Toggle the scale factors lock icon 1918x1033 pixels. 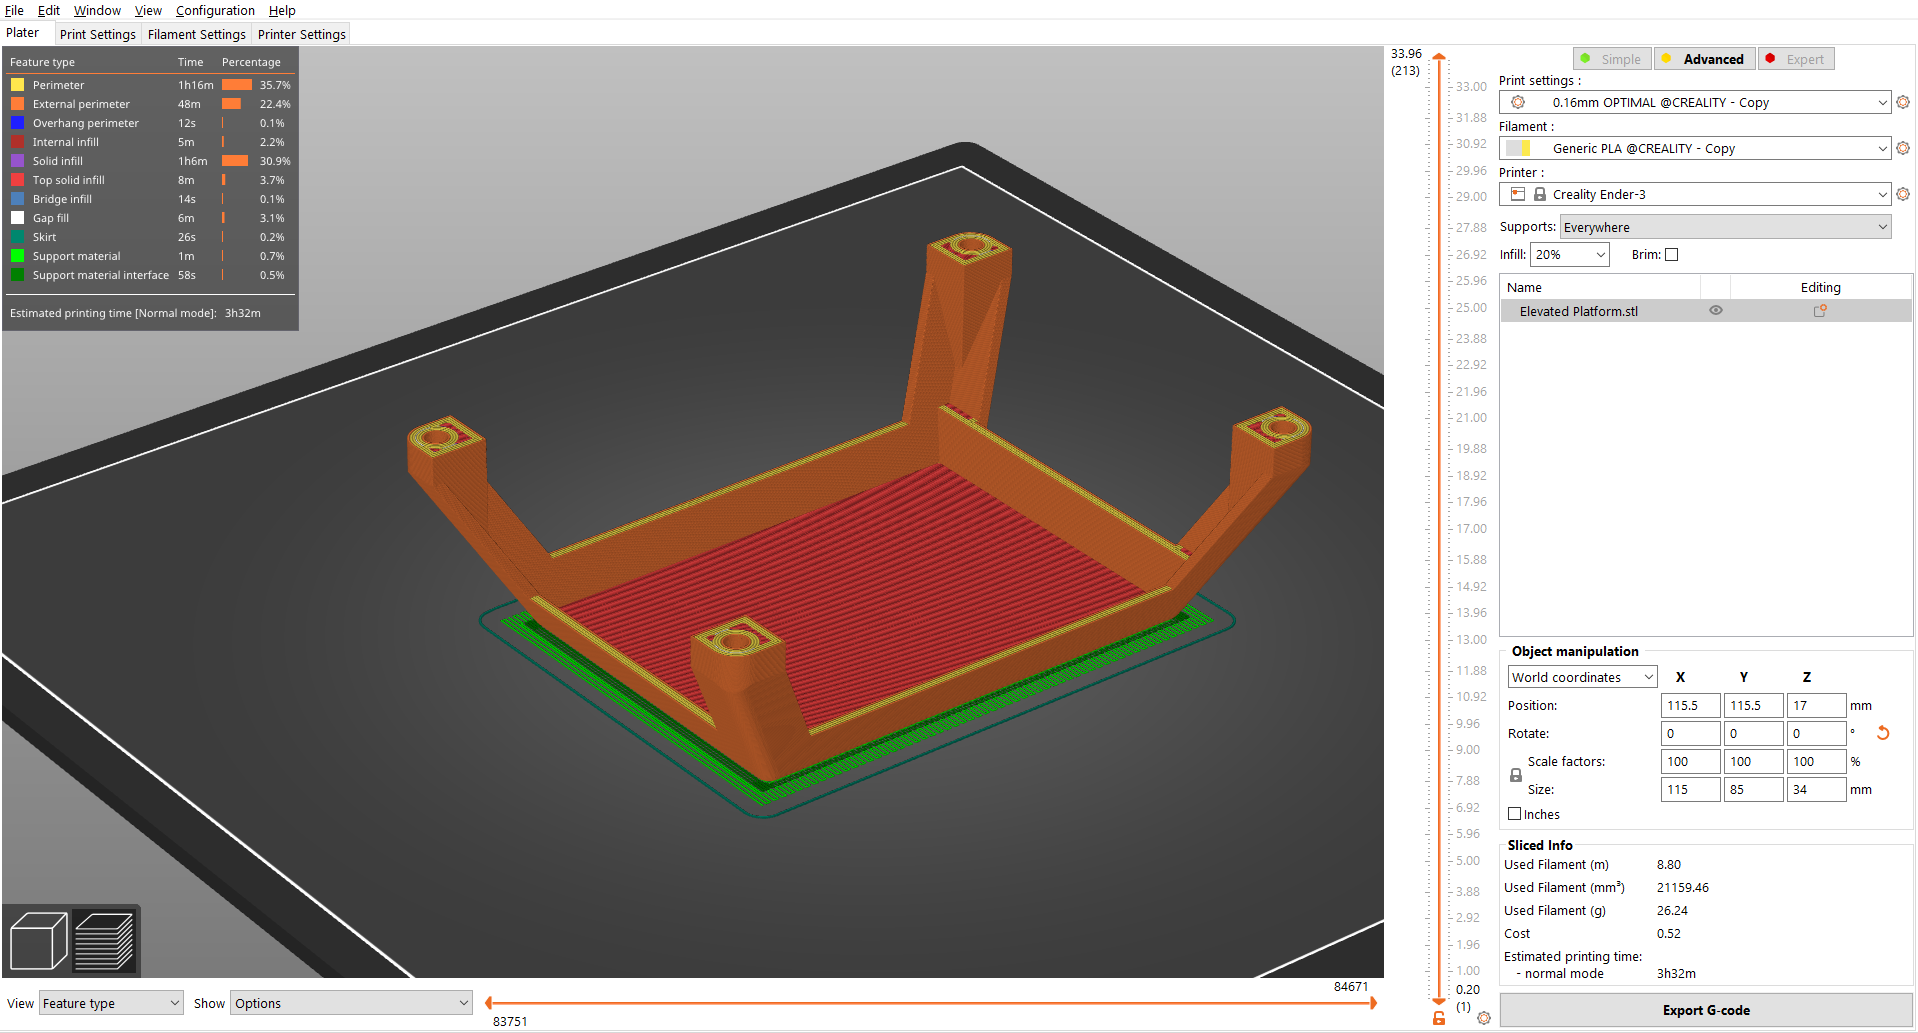click(1516, 775)
